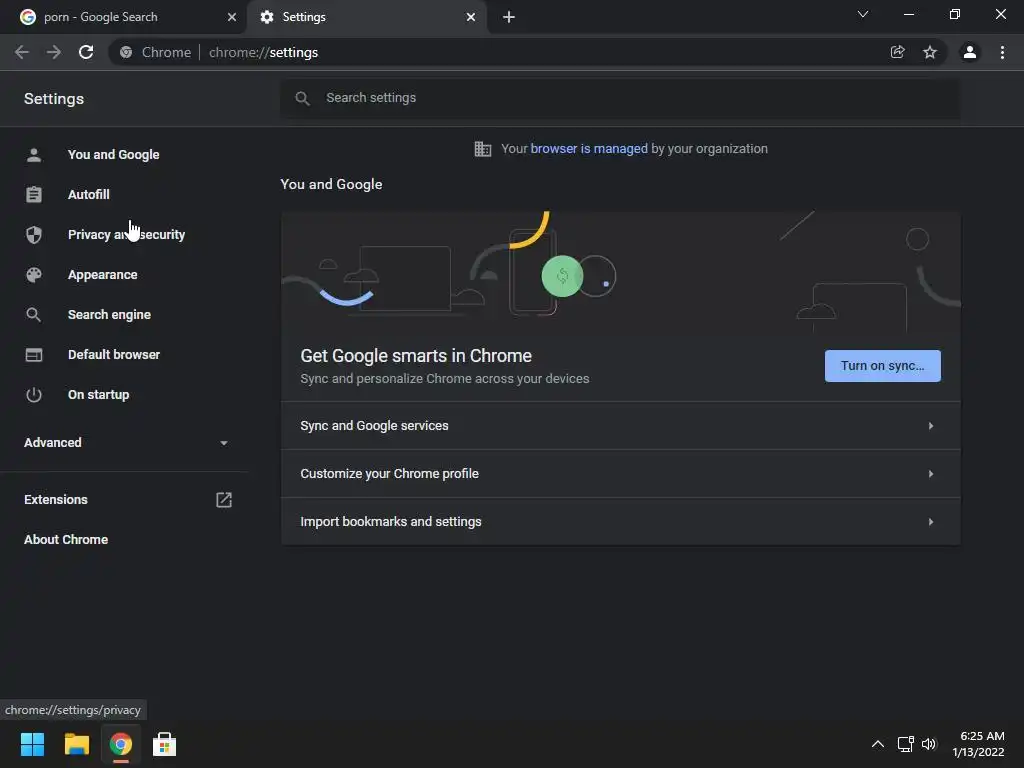
Task: Click the volume speaker icon in tray
Action: 929,744
